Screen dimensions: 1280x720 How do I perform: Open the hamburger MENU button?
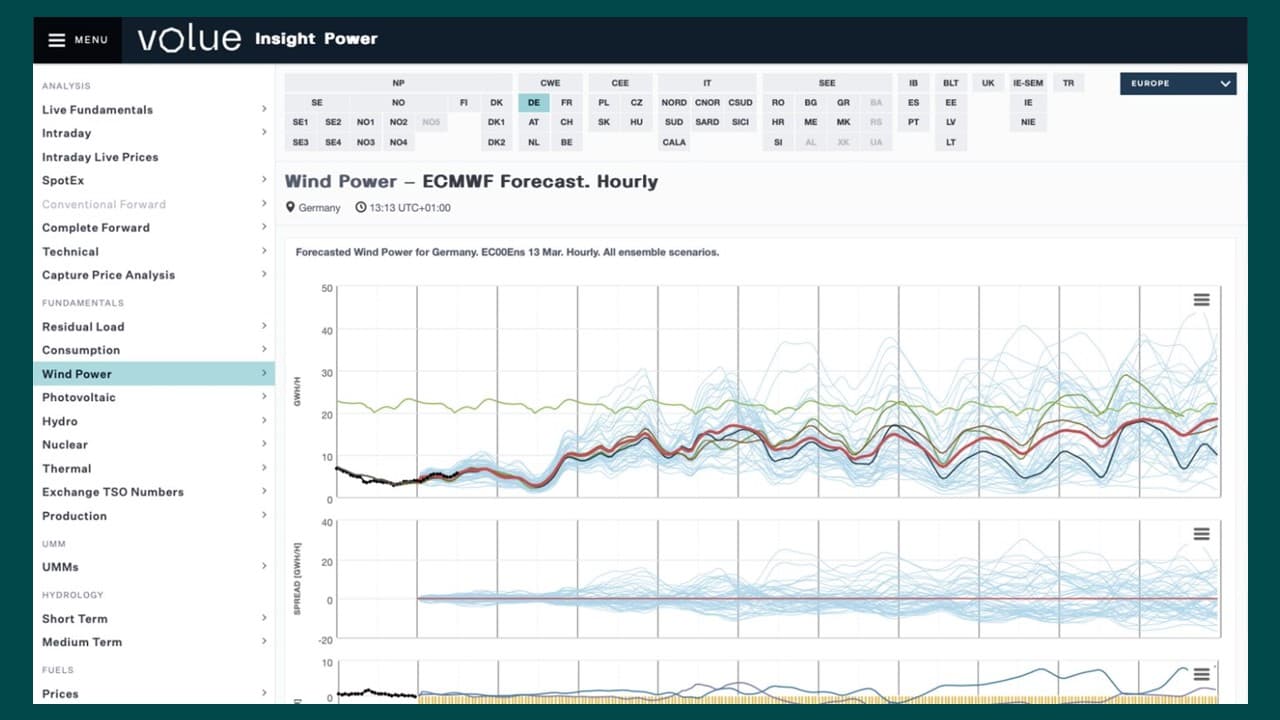tap(78, 40)
